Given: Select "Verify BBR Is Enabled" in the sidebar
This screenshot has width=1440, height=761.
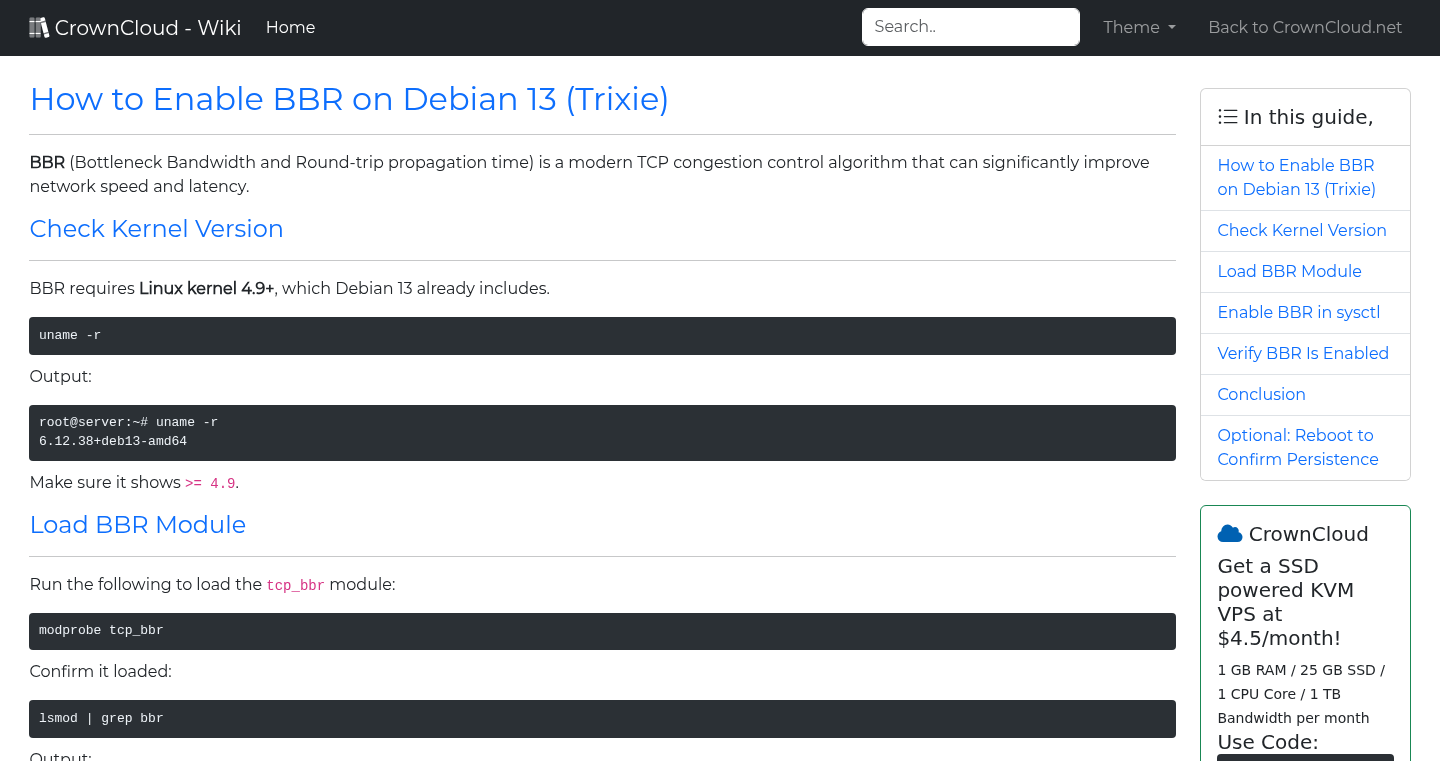Looking at the screenshot, I should click(x=1303, y=353).
